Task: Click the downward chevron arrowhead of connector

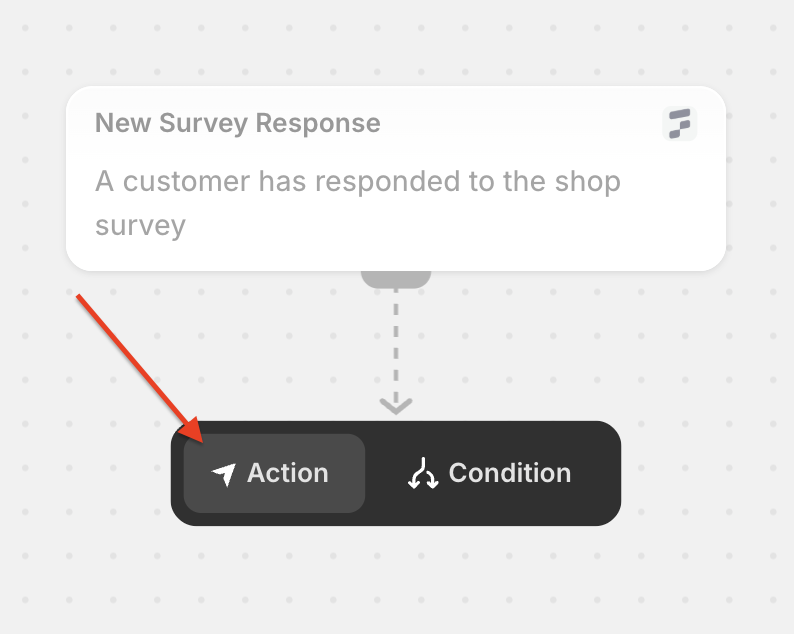Action: (x=396, y=406)
